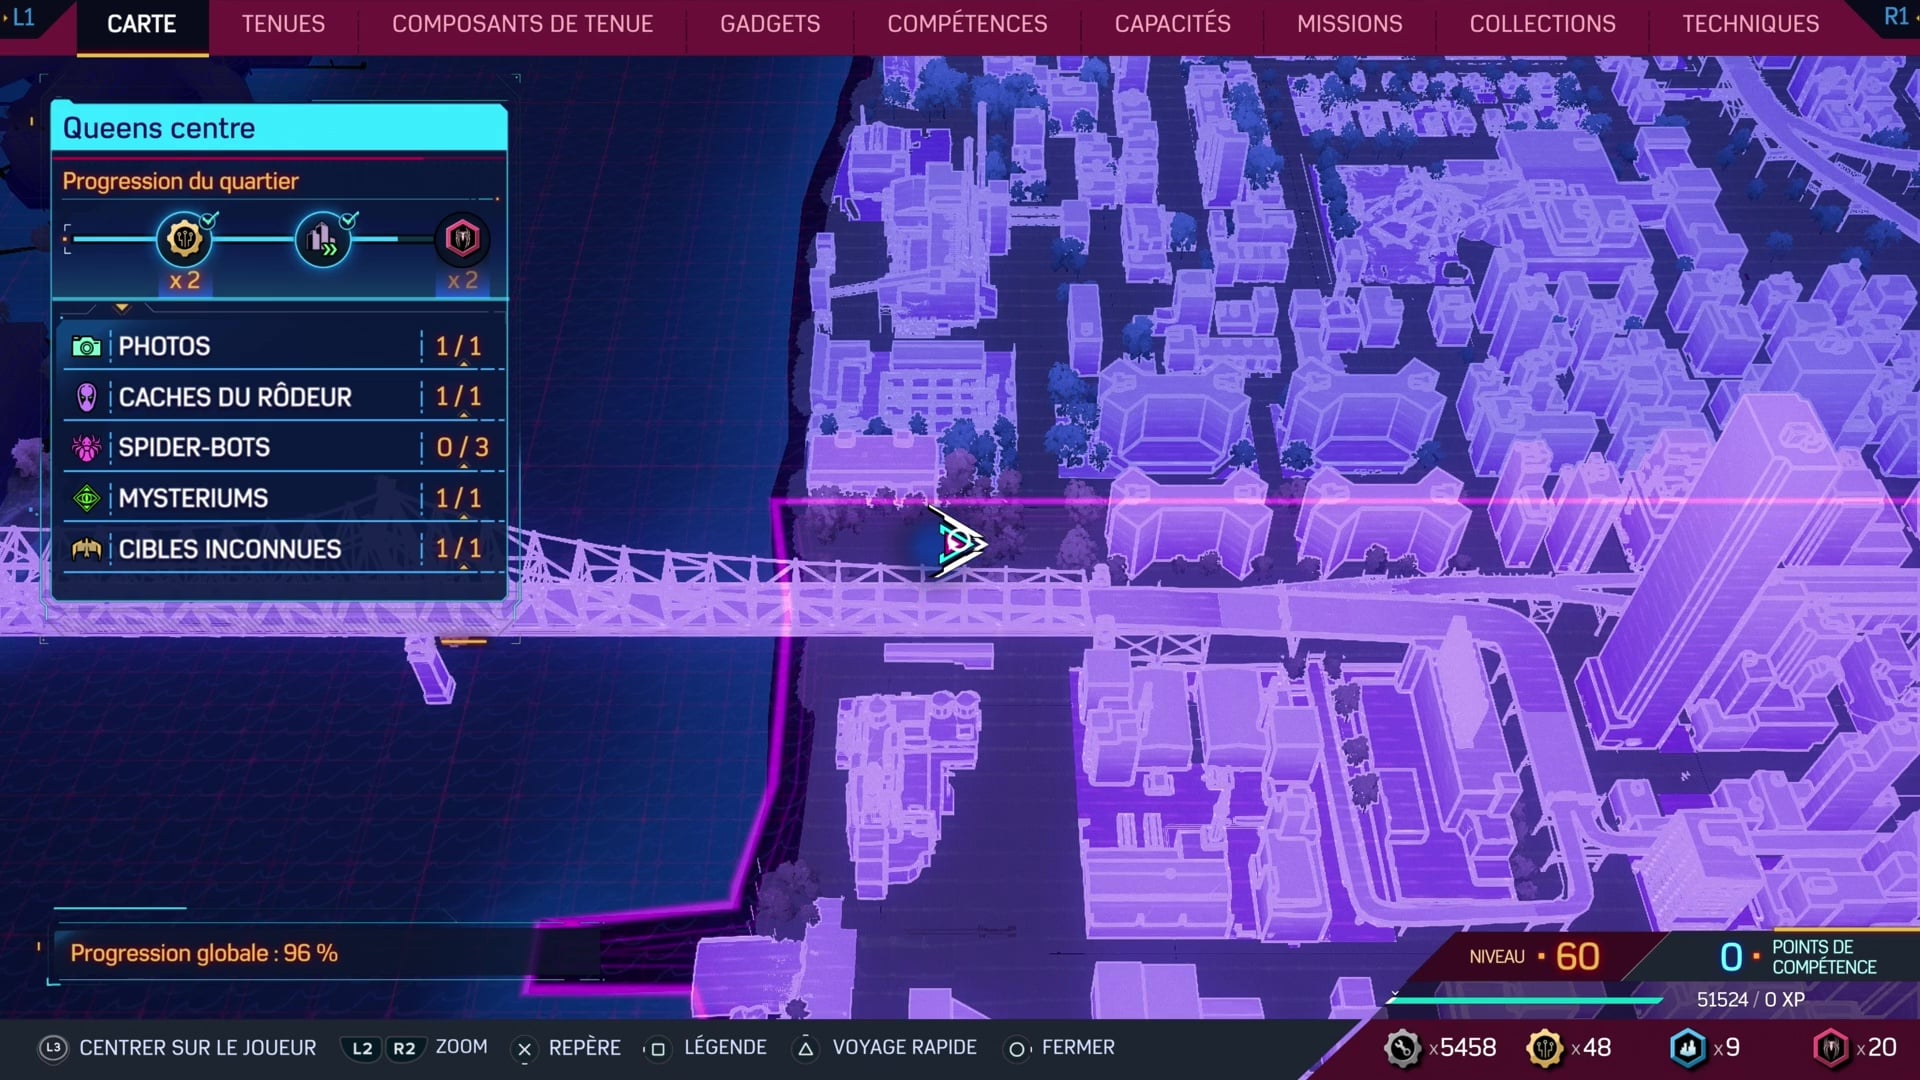The image size is (1920, 1080).
Task: Click the NIVEAU 60 level indicator
Action: point(1534,957)
